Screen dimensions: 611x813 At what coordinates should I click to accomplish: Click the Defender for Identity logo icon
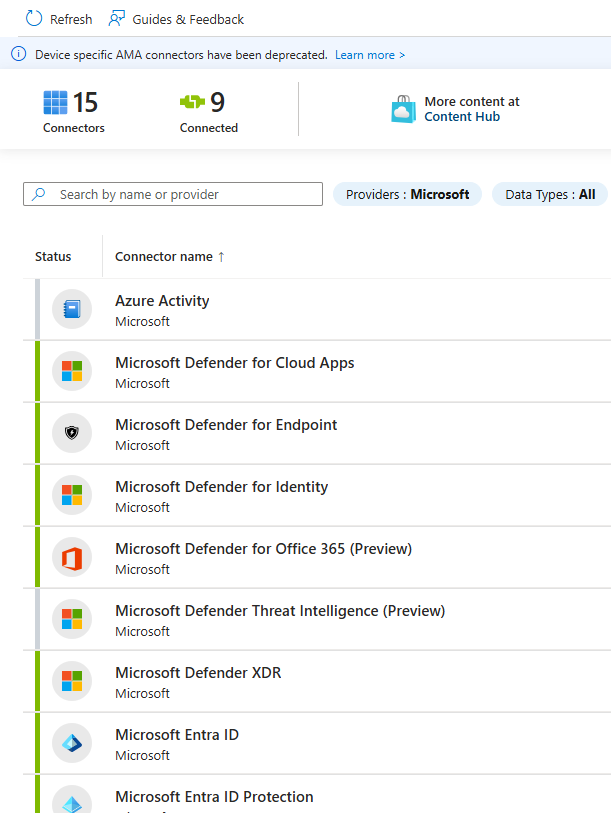(72, 495)
